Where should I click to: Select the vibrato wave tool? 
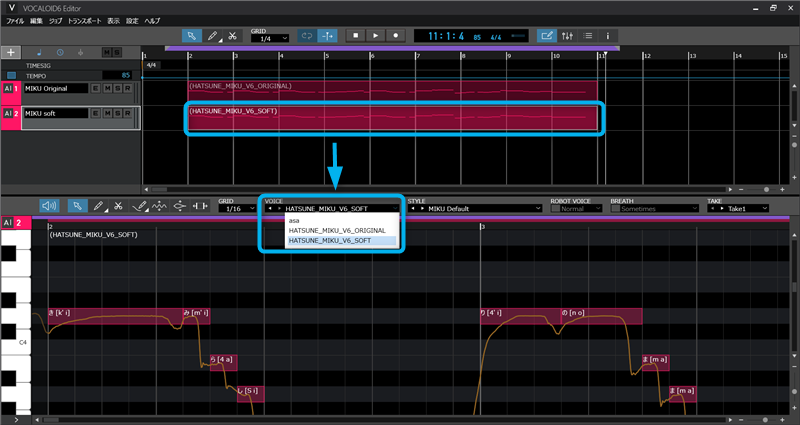pos(159,206)
